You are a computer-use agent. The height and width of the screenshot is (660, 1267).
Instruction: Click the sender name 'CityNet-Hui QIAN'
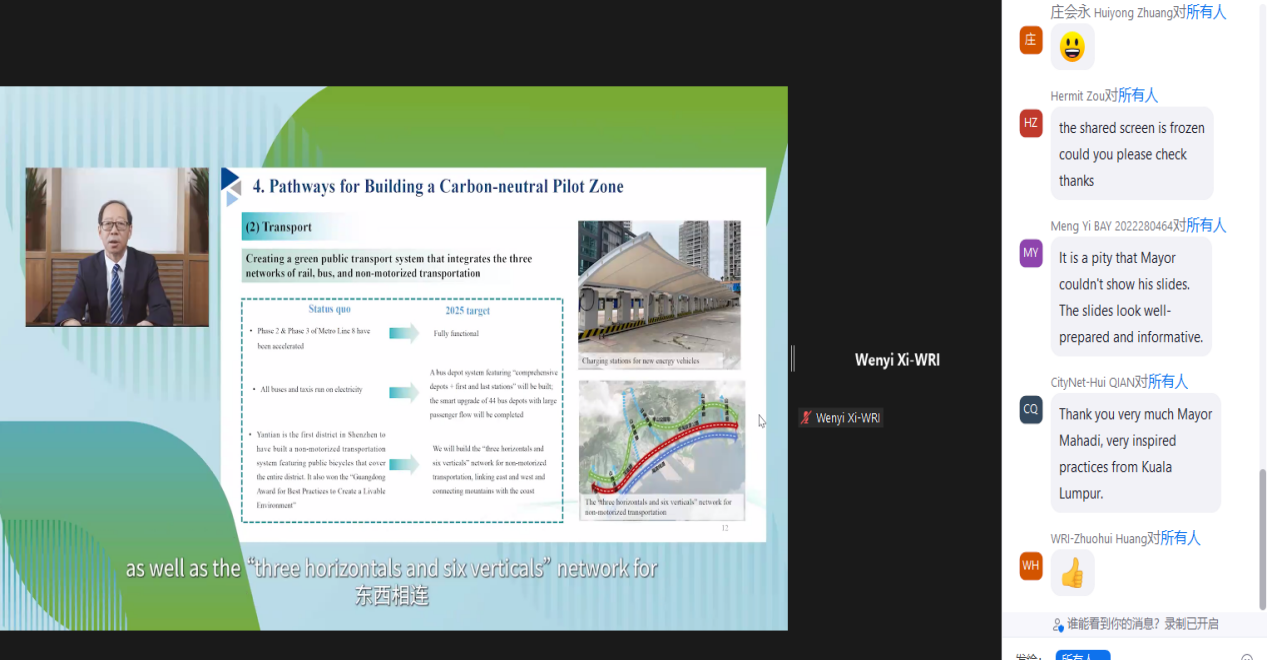1092,382
